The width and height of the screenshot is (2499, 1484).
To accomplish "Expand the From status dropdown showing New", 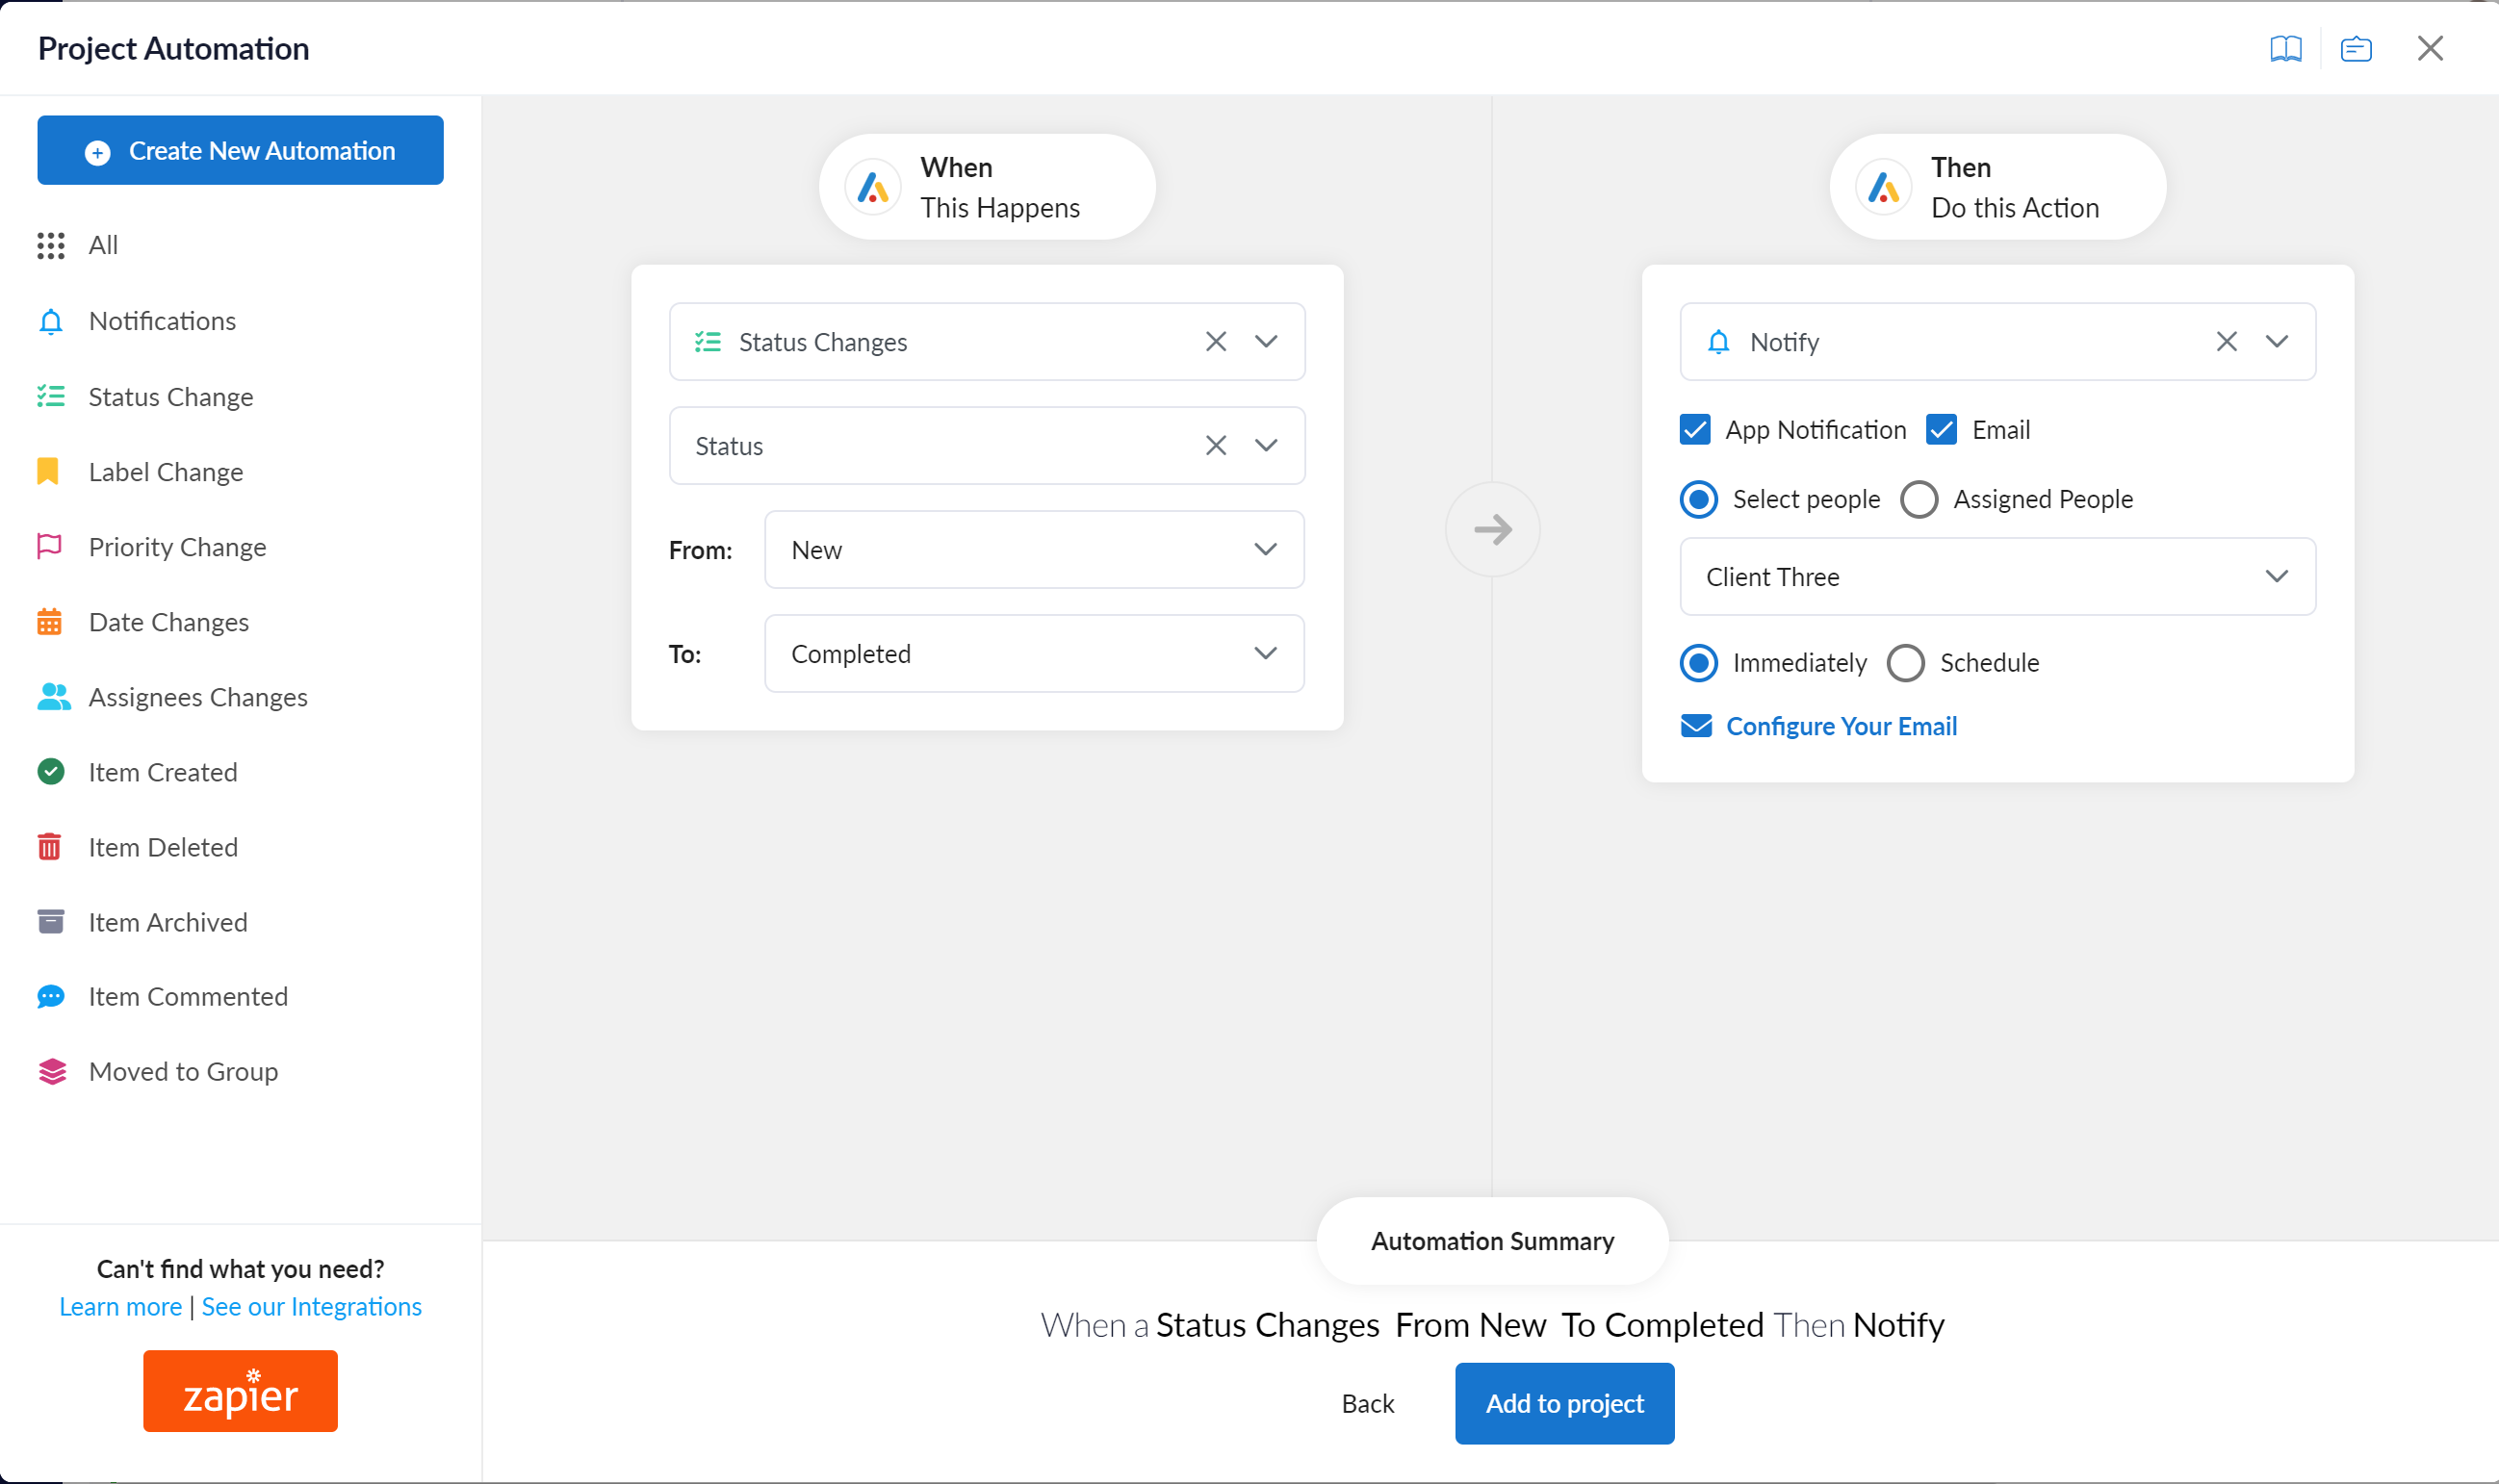I will 1034,550.
